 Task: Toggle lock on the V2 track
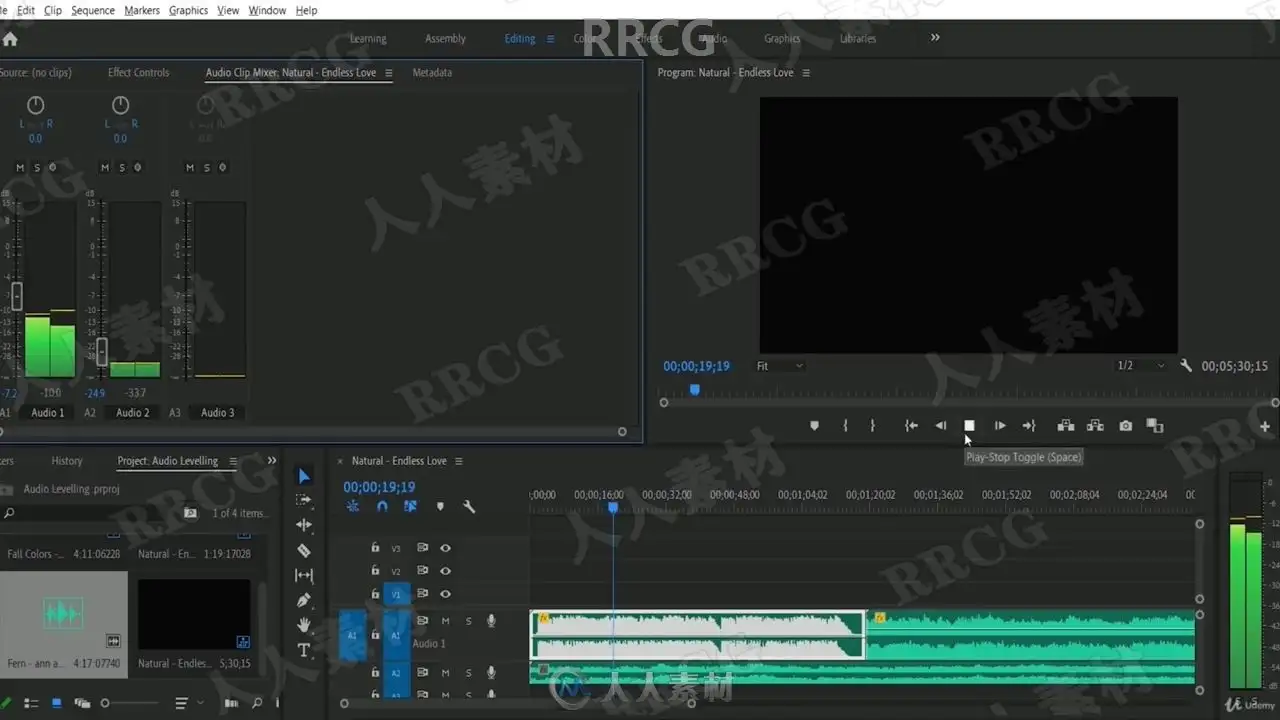(x=375, y=571)
